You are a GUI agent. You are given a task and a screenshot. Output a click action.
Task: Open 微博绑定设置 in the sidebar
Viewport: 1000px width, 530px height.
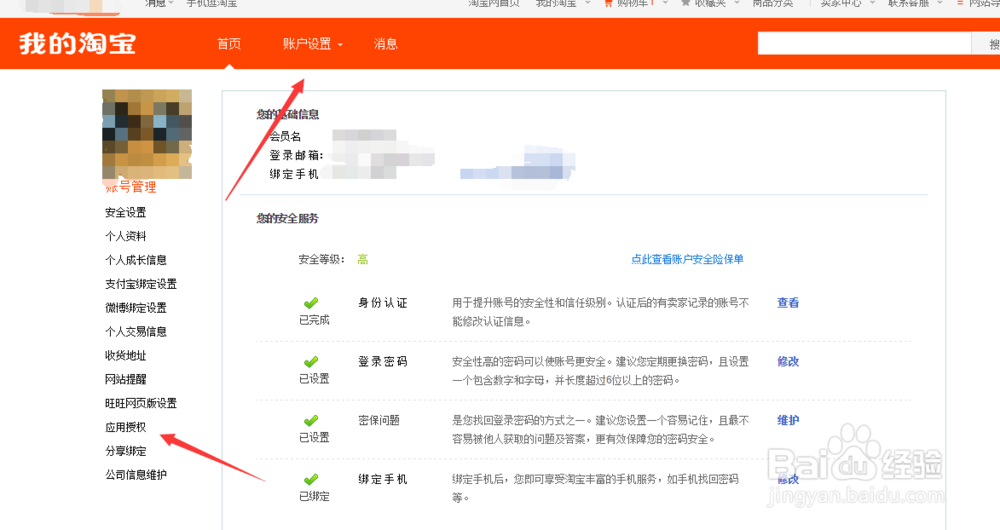point(136,307)
